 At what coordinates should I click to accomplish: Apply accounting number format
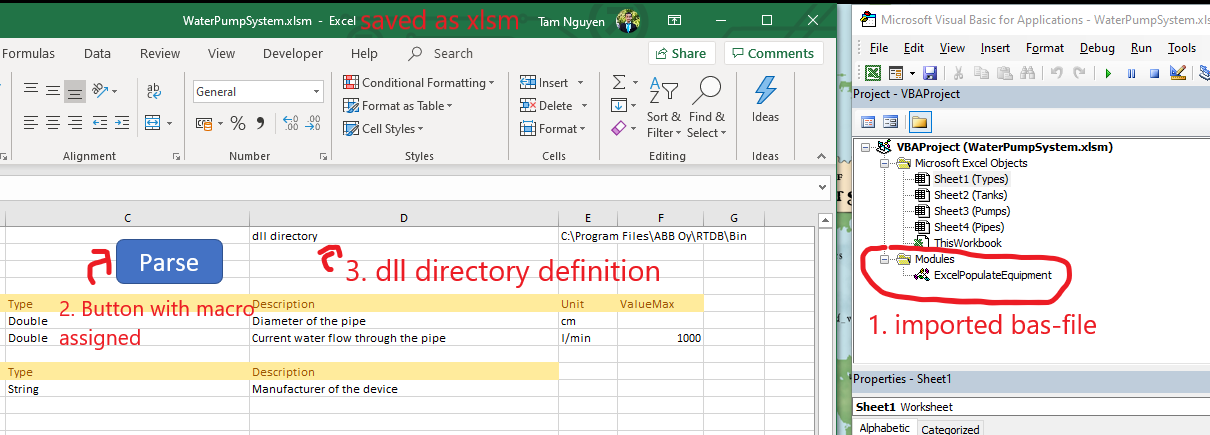[x=204, y=124]
